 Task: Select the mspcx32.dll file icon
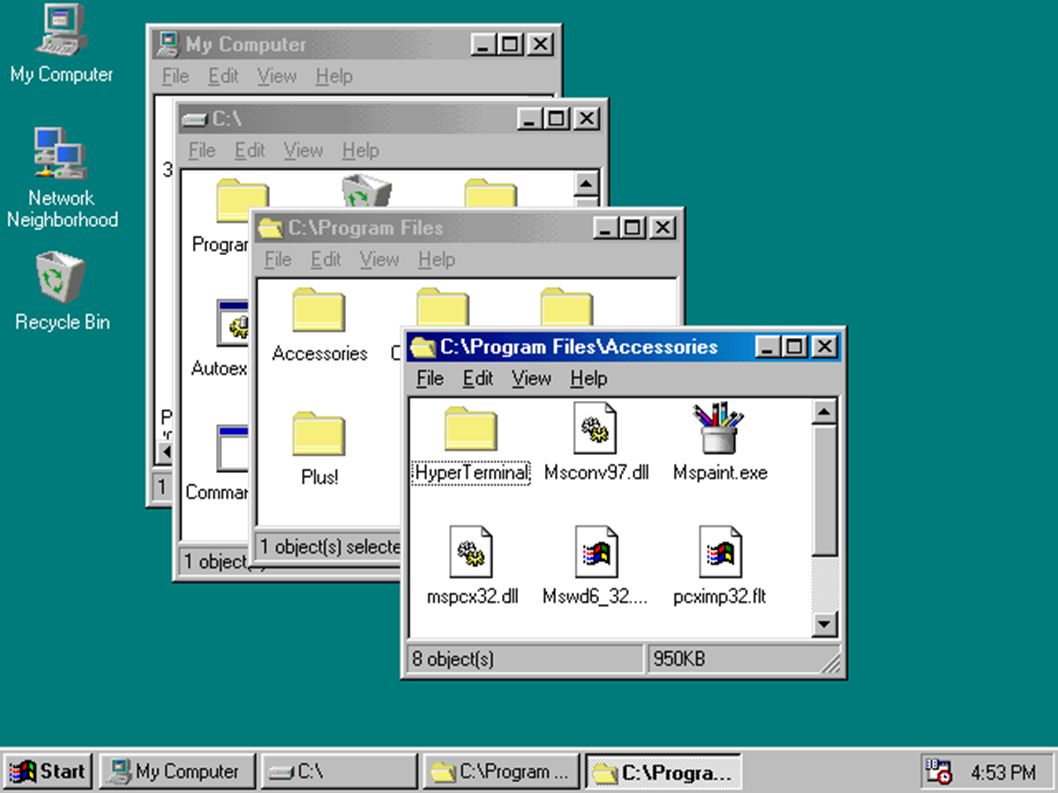pos(471,552)
